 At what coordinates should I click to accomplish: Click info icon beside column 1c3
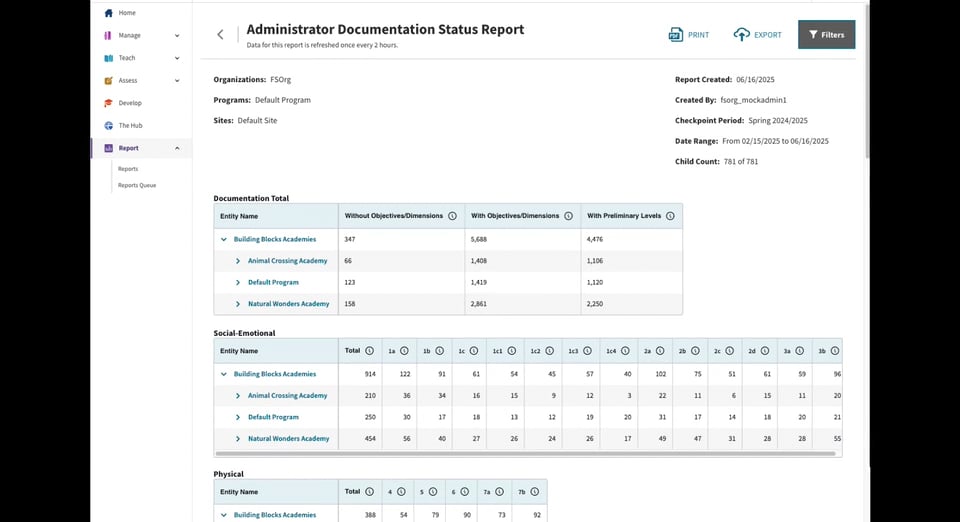pos(587,351)
